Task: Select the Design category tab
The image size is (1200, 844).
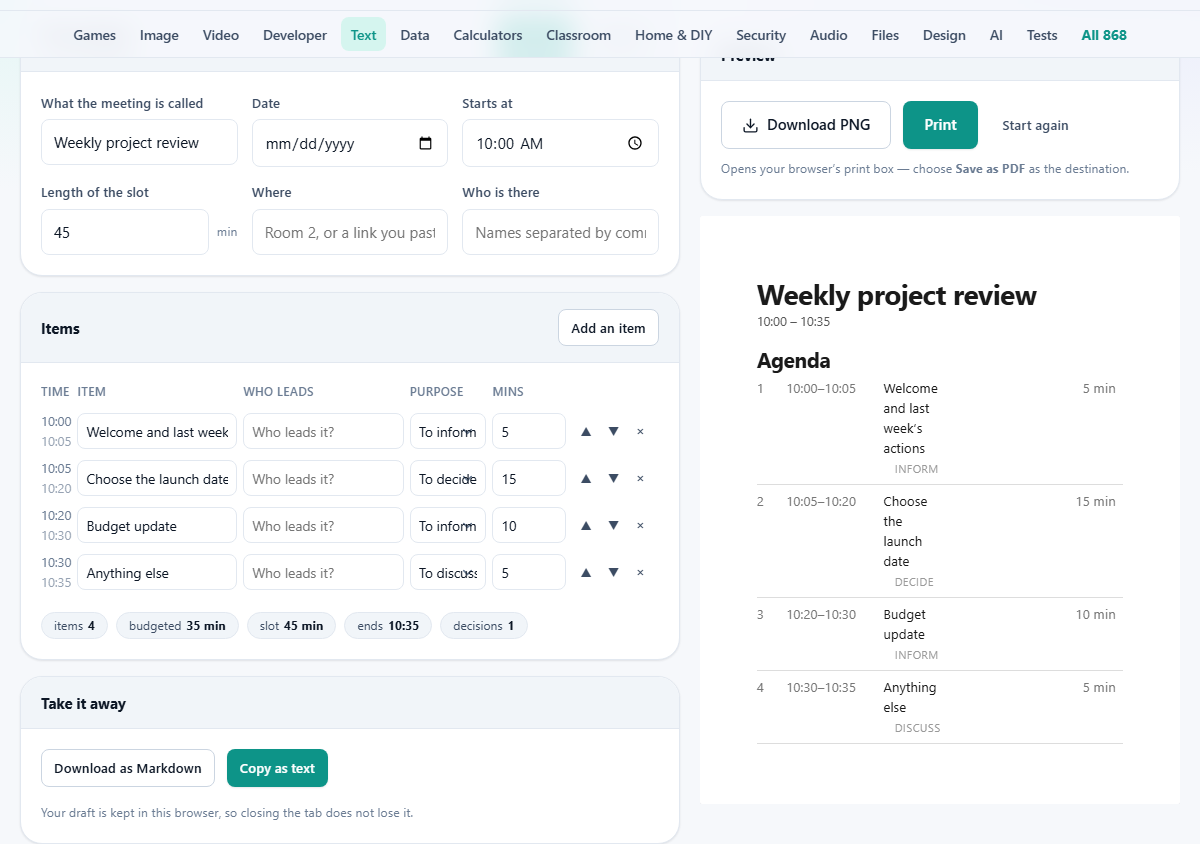Action: (944, 35)
